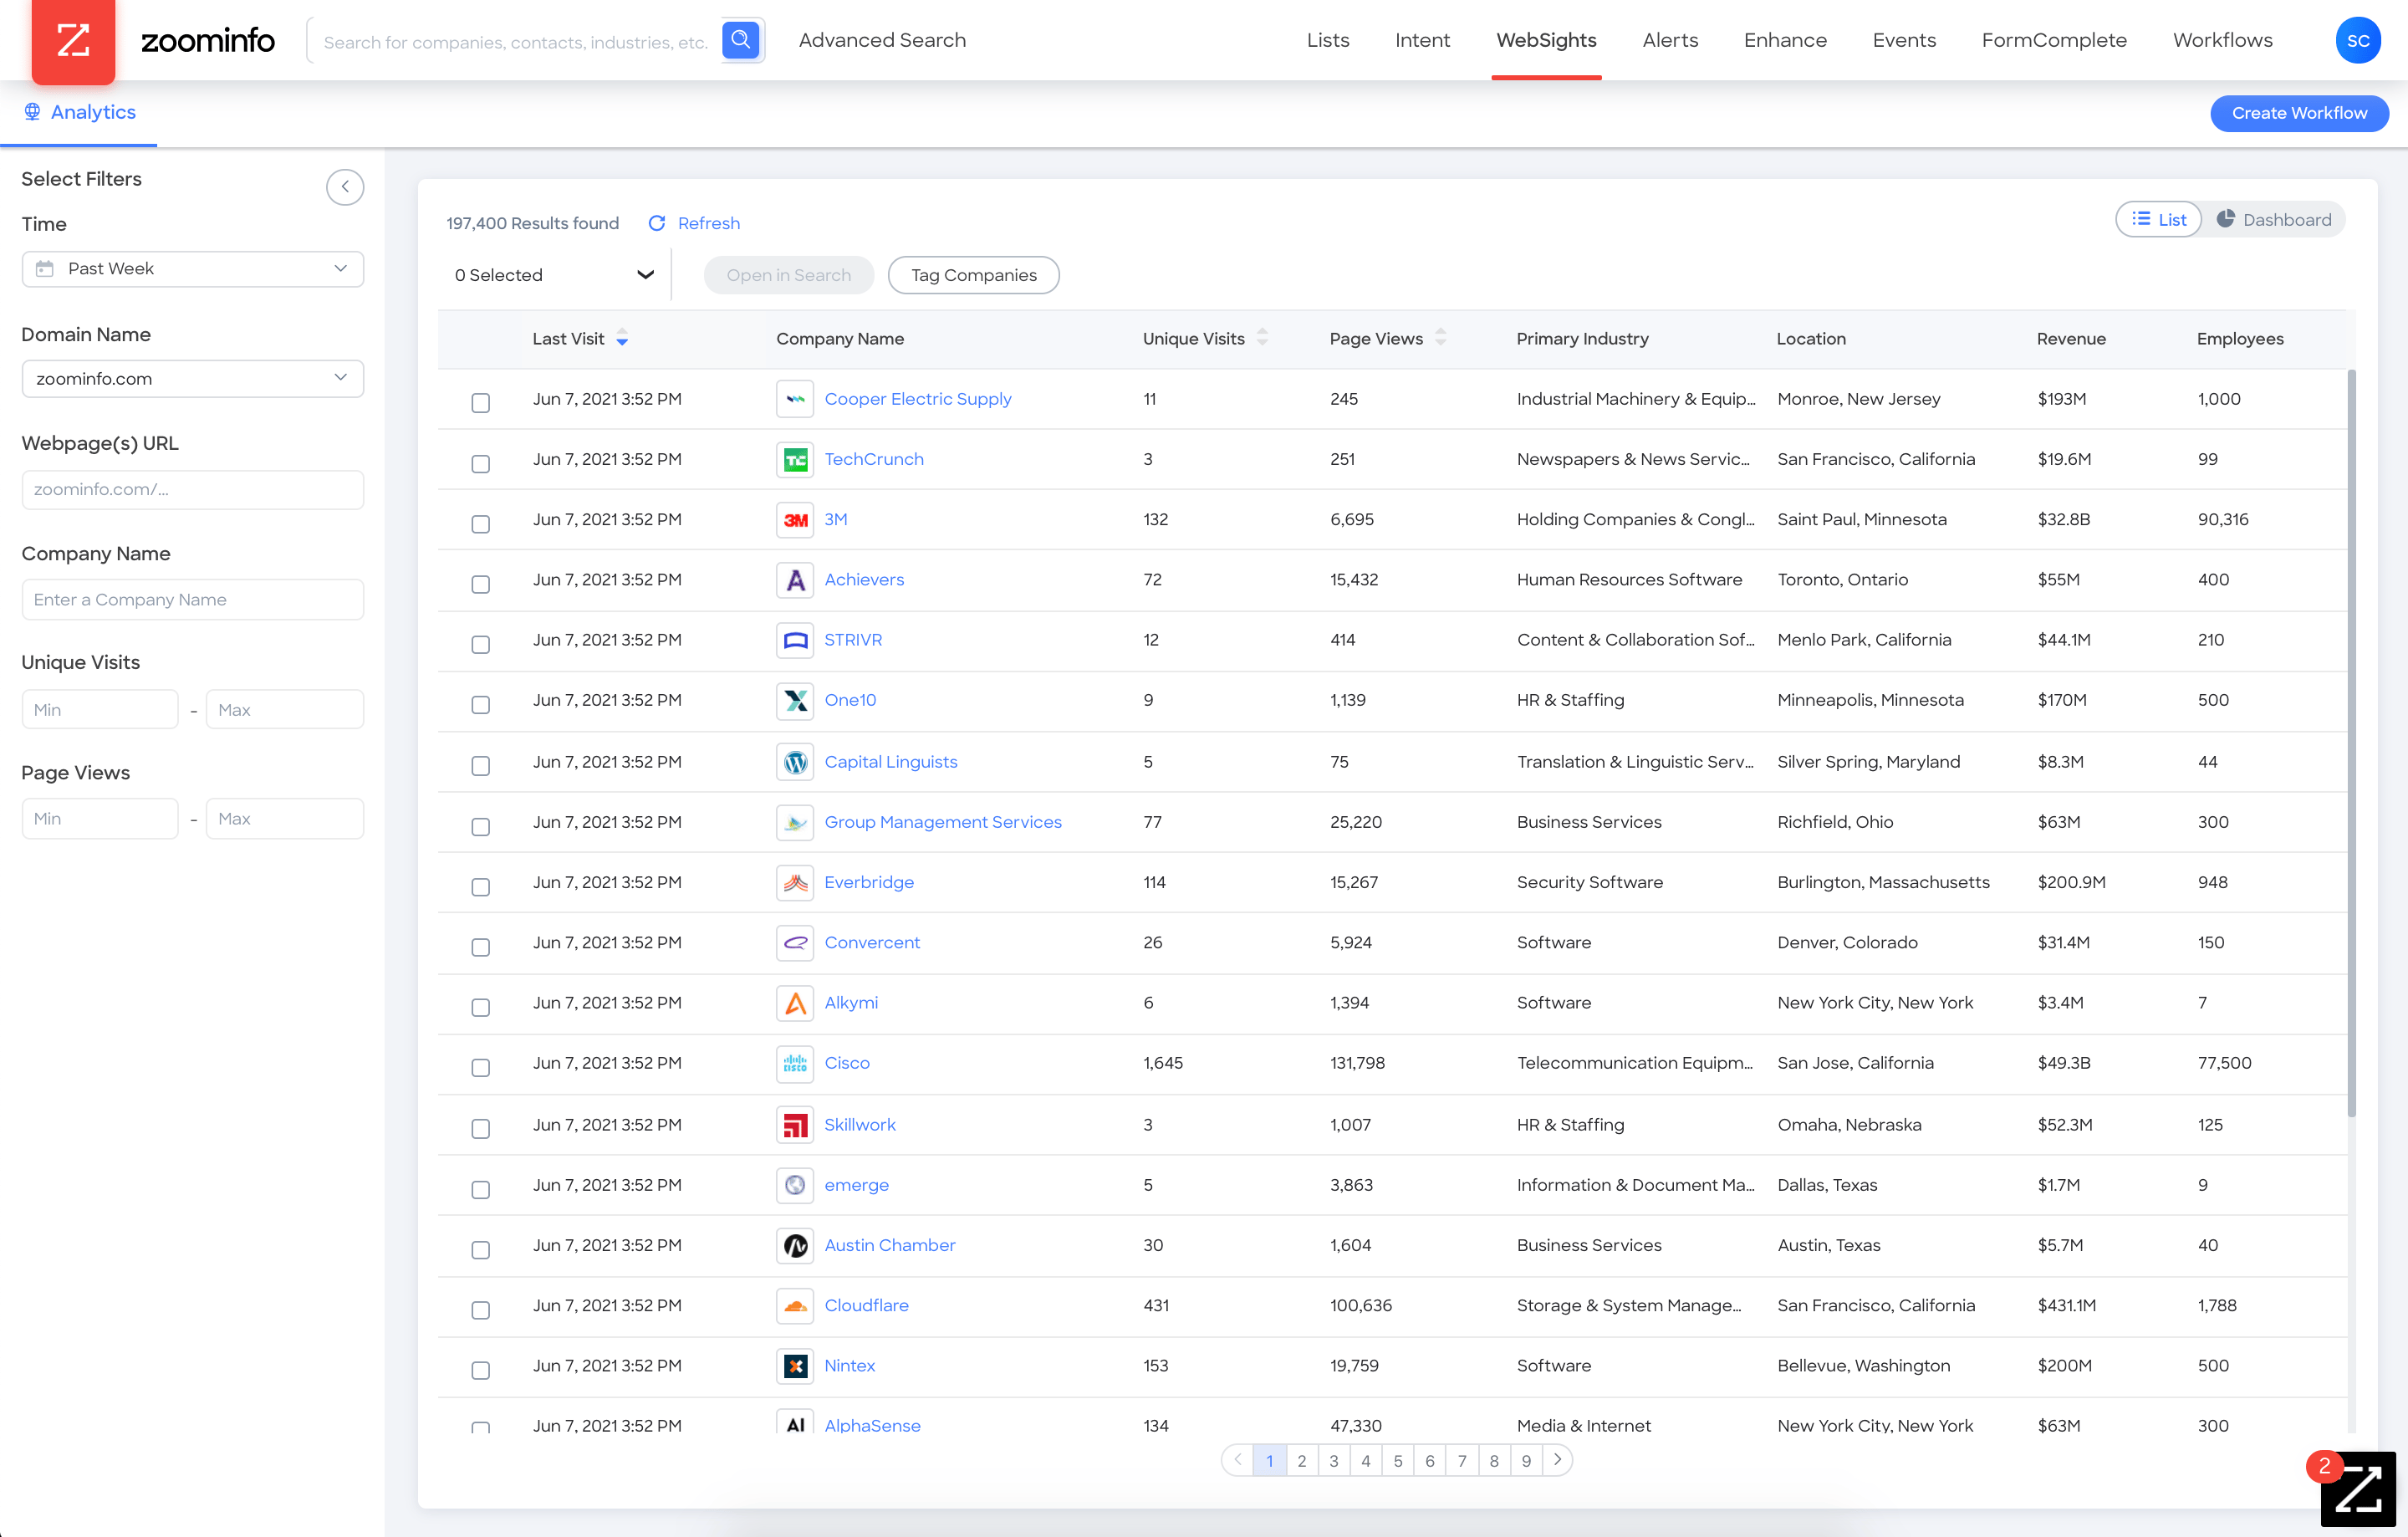Screen dimensions: 2408x1537
Task: Click the Analytics globe icon
Action: tap(32, 110)
